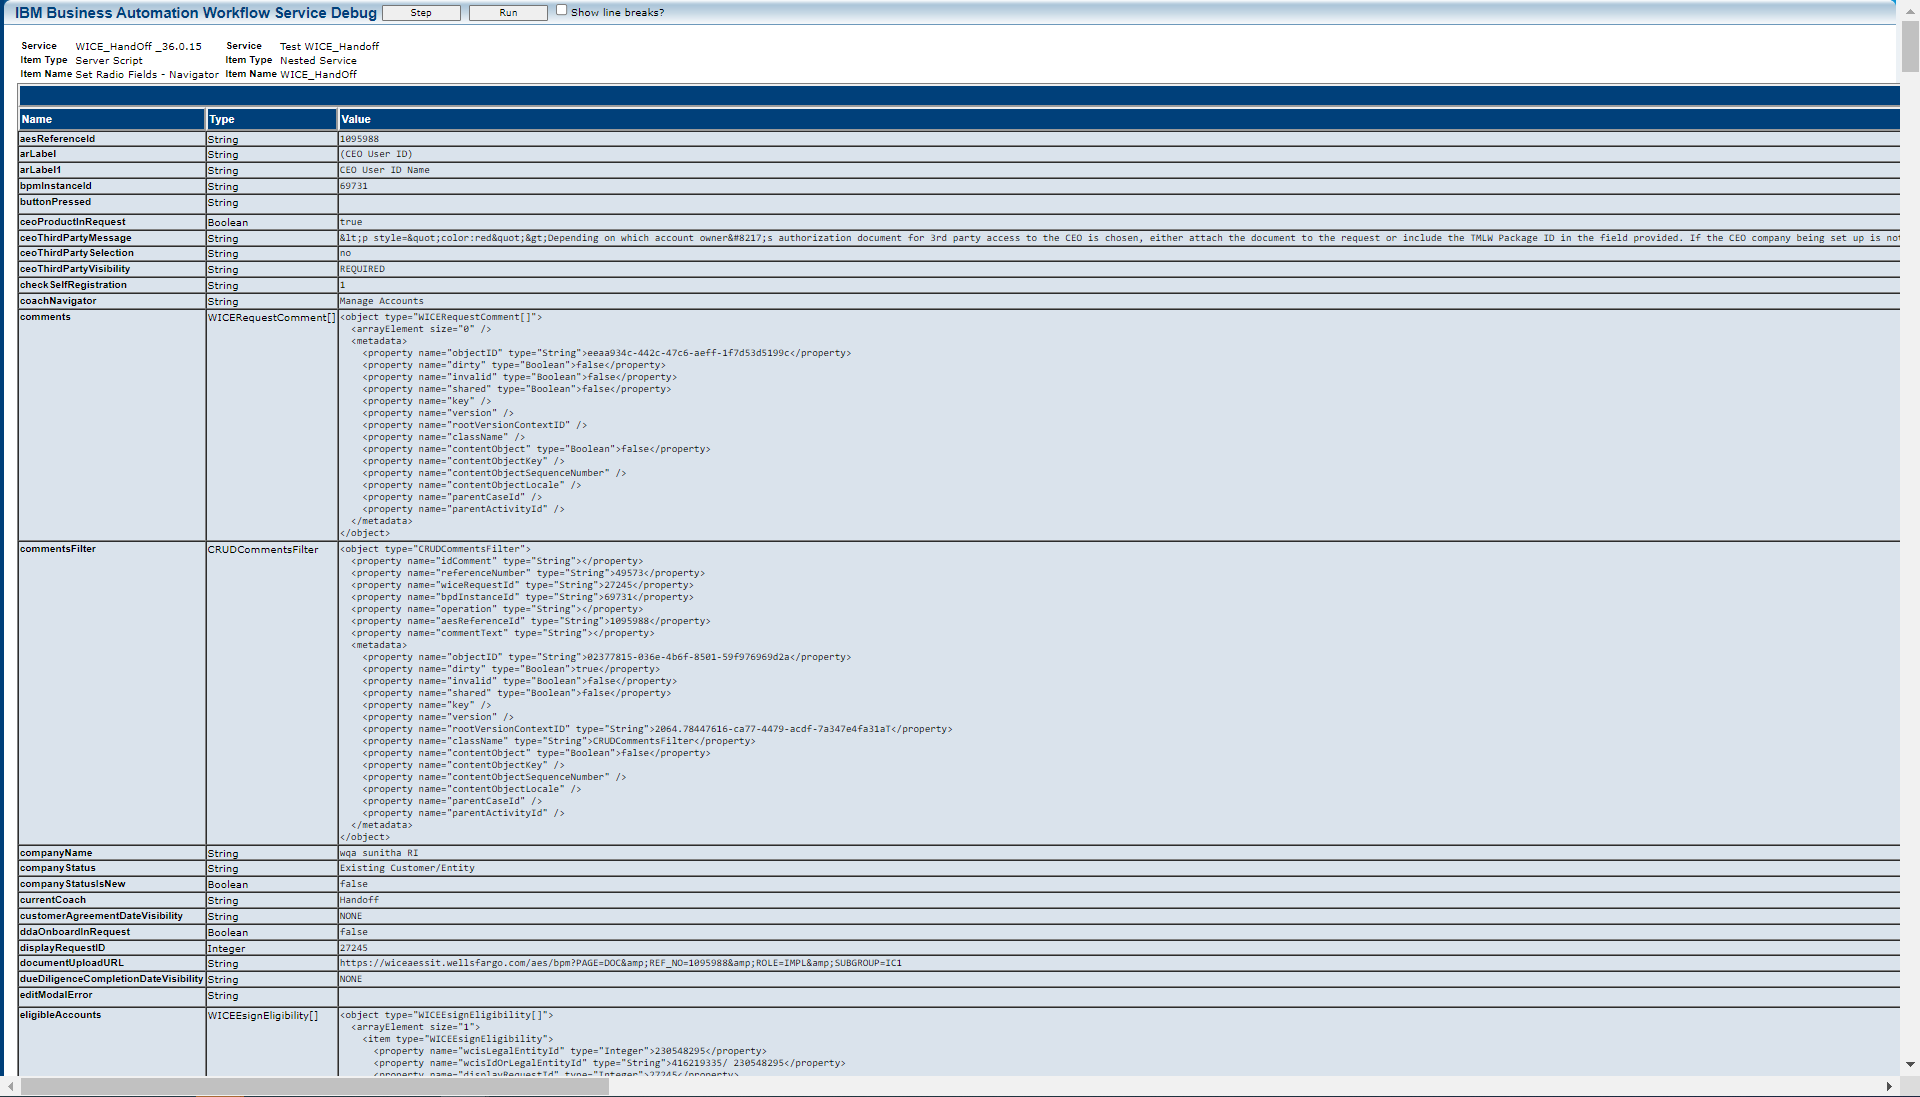
Task: Click the Run button
Action: pos(508,13)
